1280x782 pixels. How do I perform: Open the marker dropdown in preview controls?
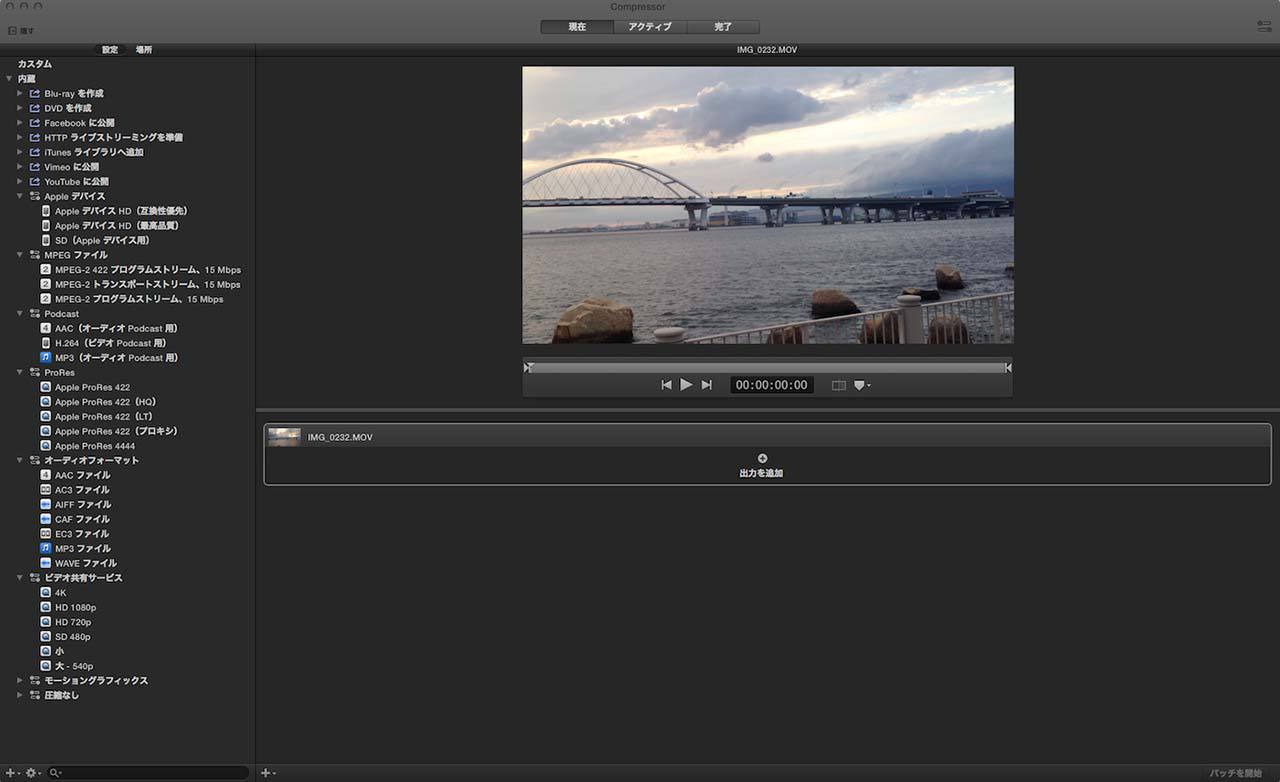(861, 386)
